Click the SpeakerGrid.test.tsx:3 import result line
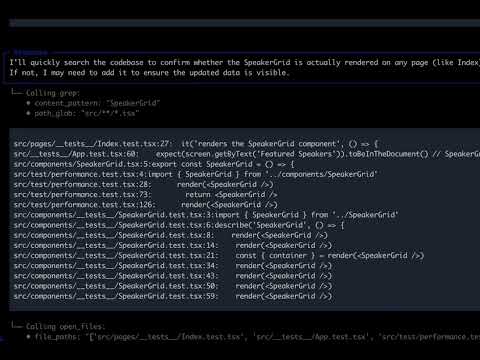This screenshot has width=480, height=360. point(206,215)
